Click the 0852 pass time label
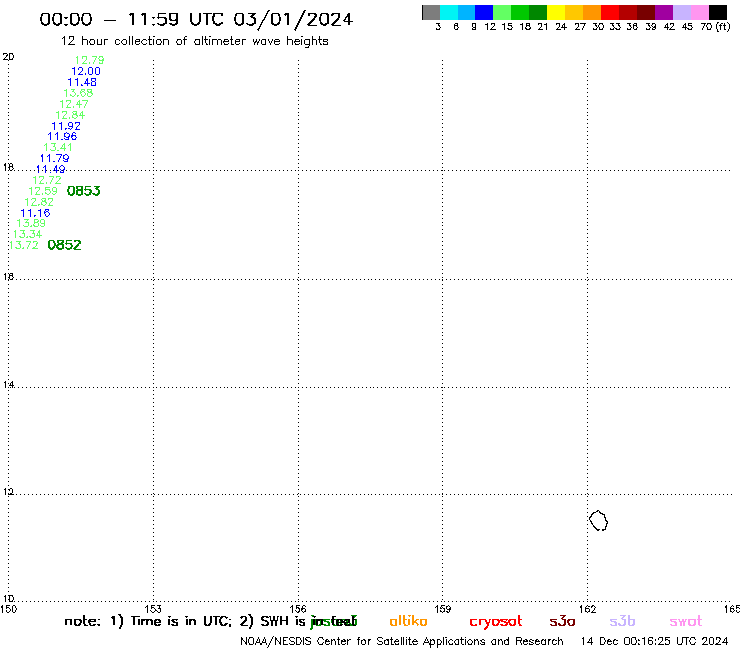 tap(65, 245)
